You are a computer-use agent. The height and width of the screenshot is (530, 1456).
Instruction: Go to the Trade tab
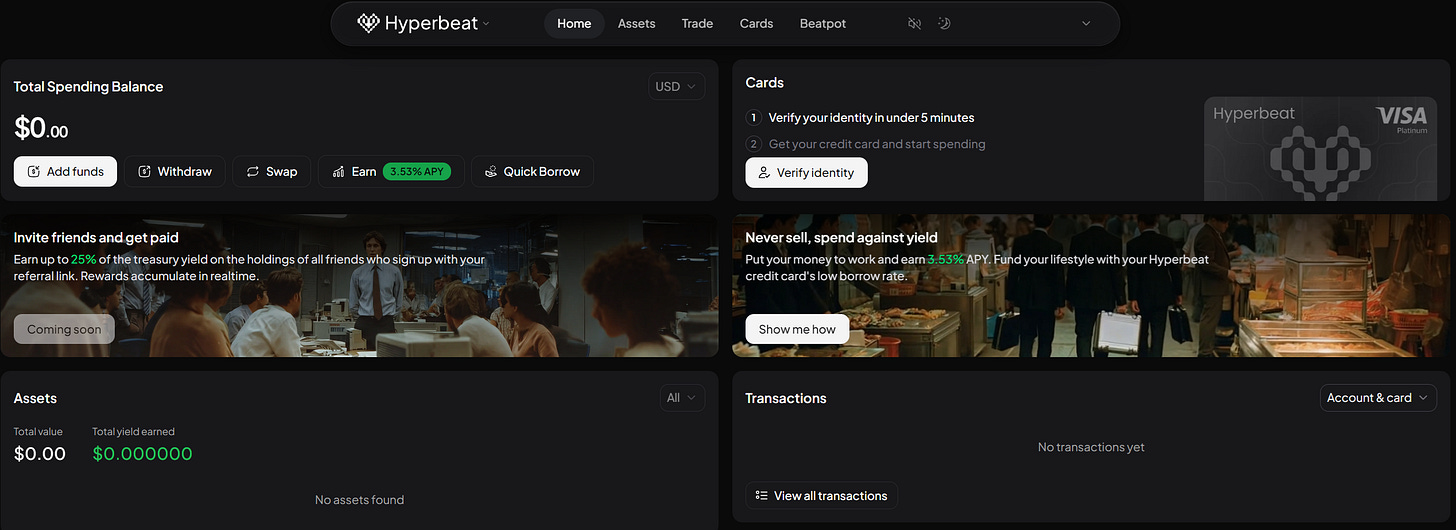point(697,23)
